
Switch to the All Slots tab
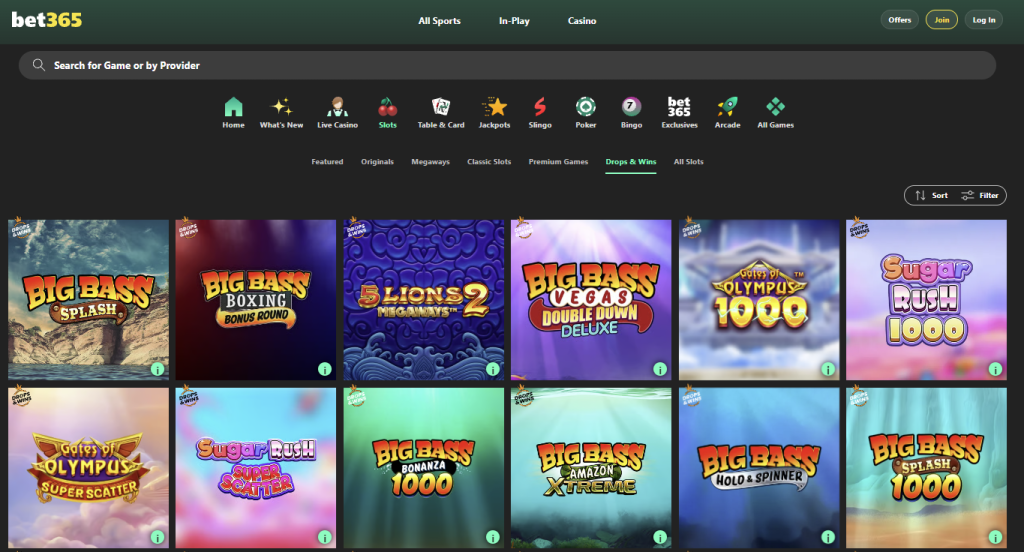click(688, 161)
